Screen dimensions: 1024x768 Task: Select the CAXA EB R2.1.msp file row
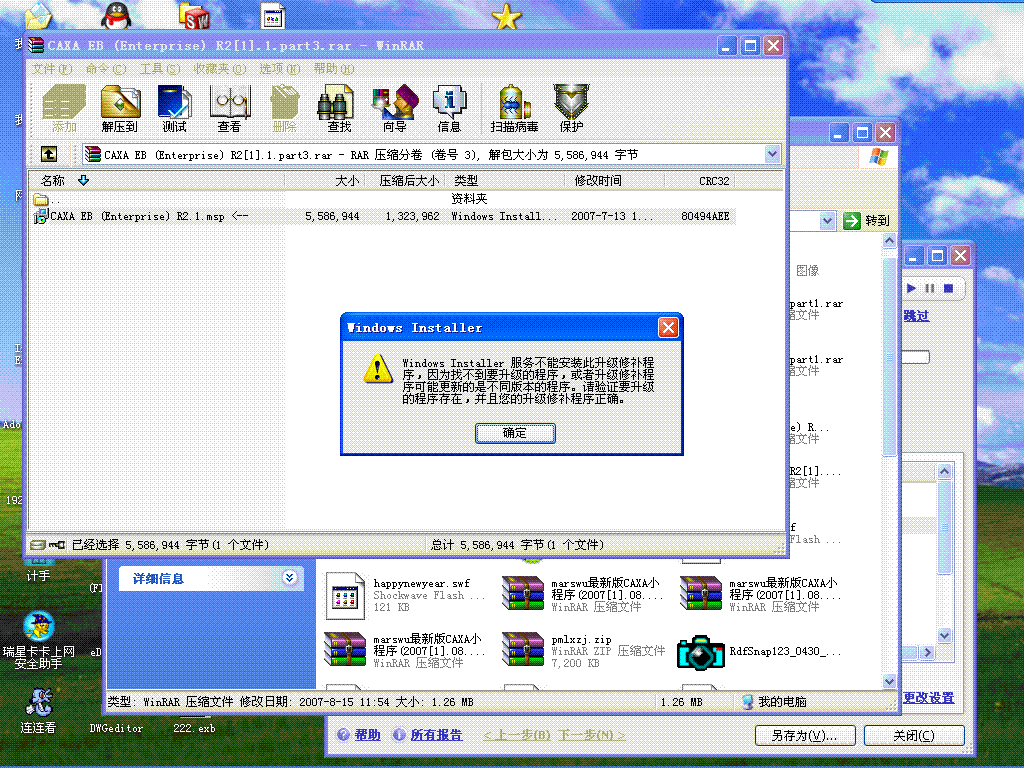tap(384, 216)
